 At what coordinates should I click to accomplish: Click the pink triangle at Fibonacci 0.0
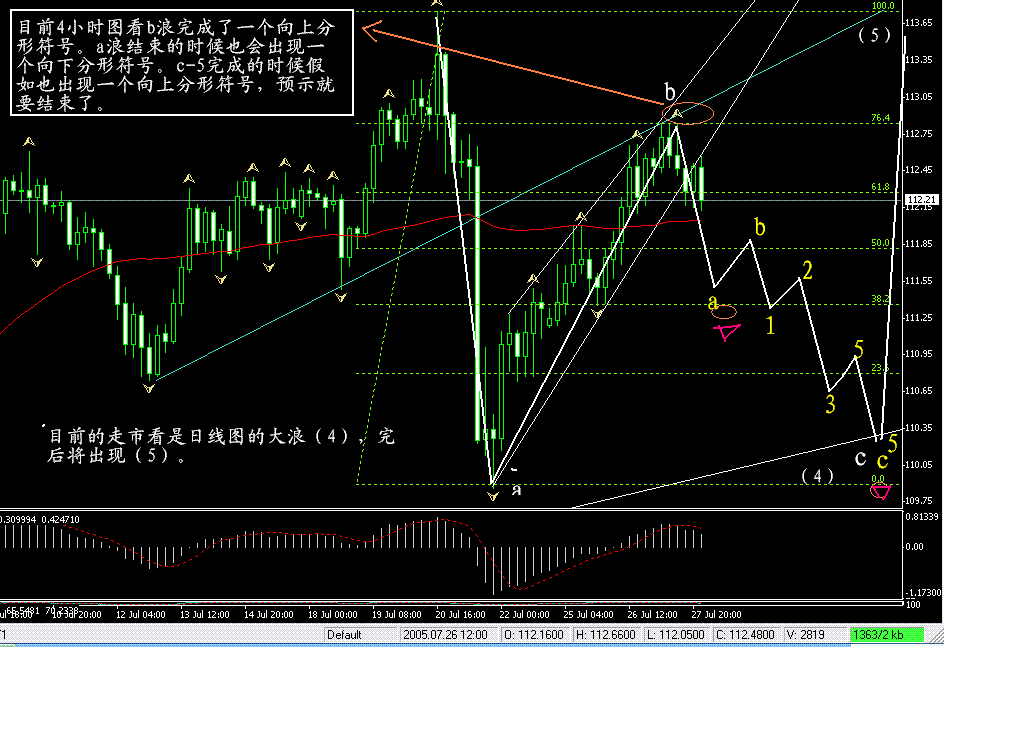[880, 492]
